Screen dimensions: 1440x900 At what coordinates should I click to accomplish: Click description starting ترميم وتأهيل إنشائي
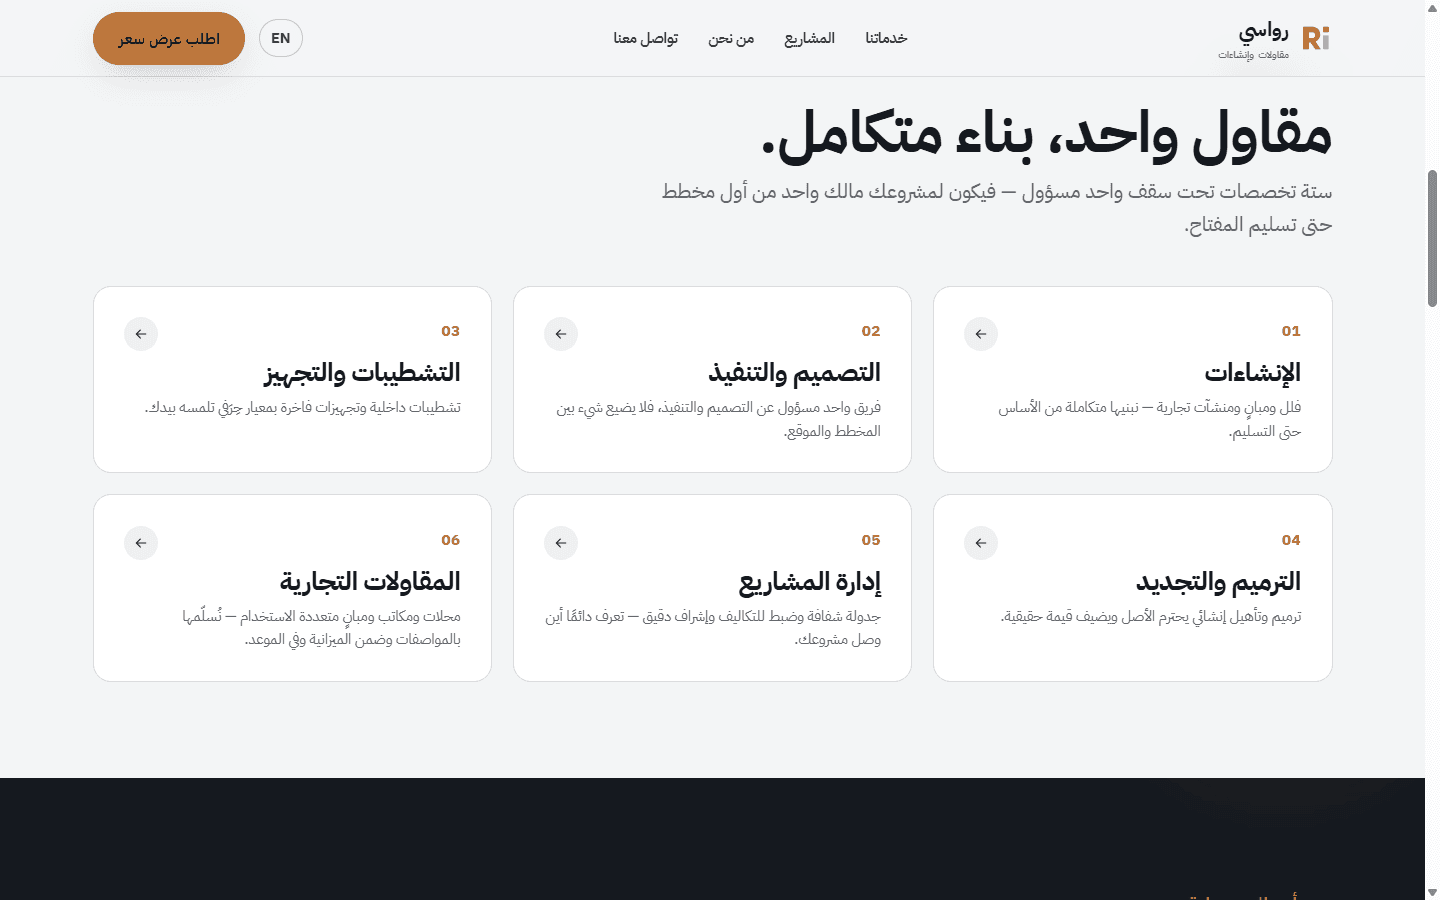[1151, 617]
